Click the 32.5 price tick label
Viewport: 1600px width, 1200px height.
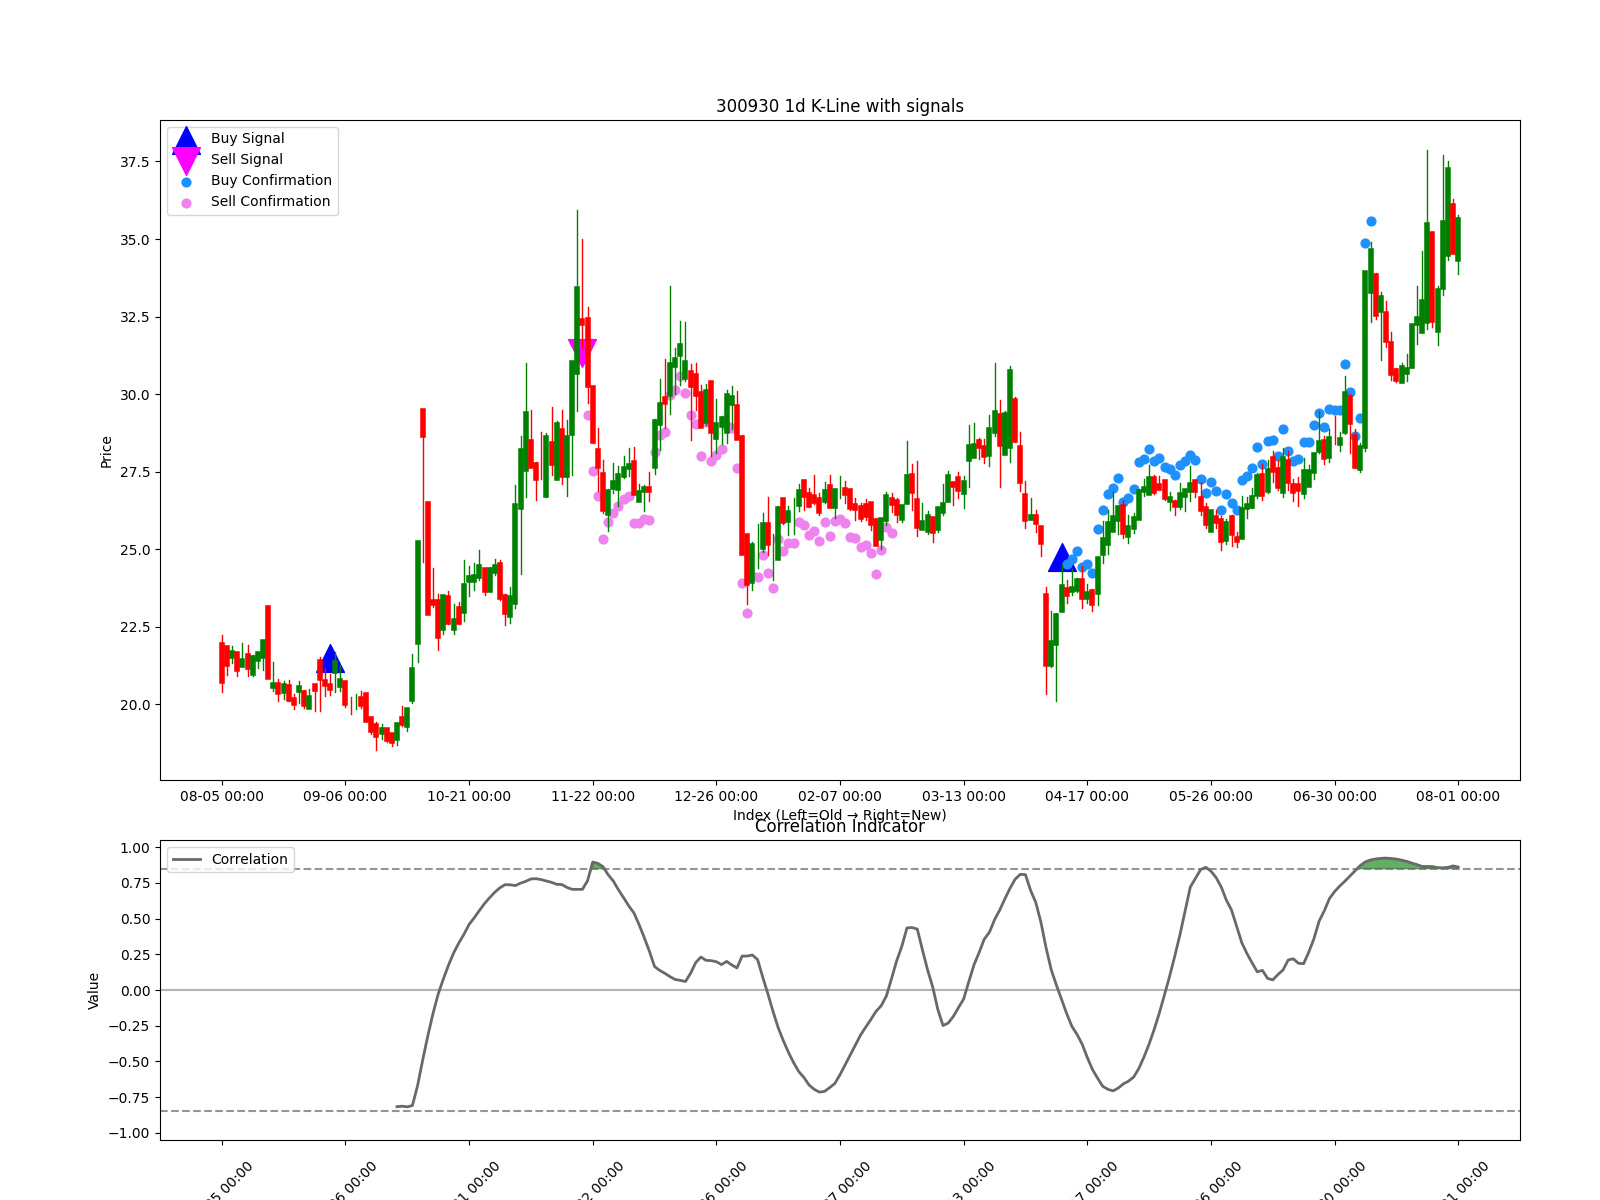[x=134, y=317]
